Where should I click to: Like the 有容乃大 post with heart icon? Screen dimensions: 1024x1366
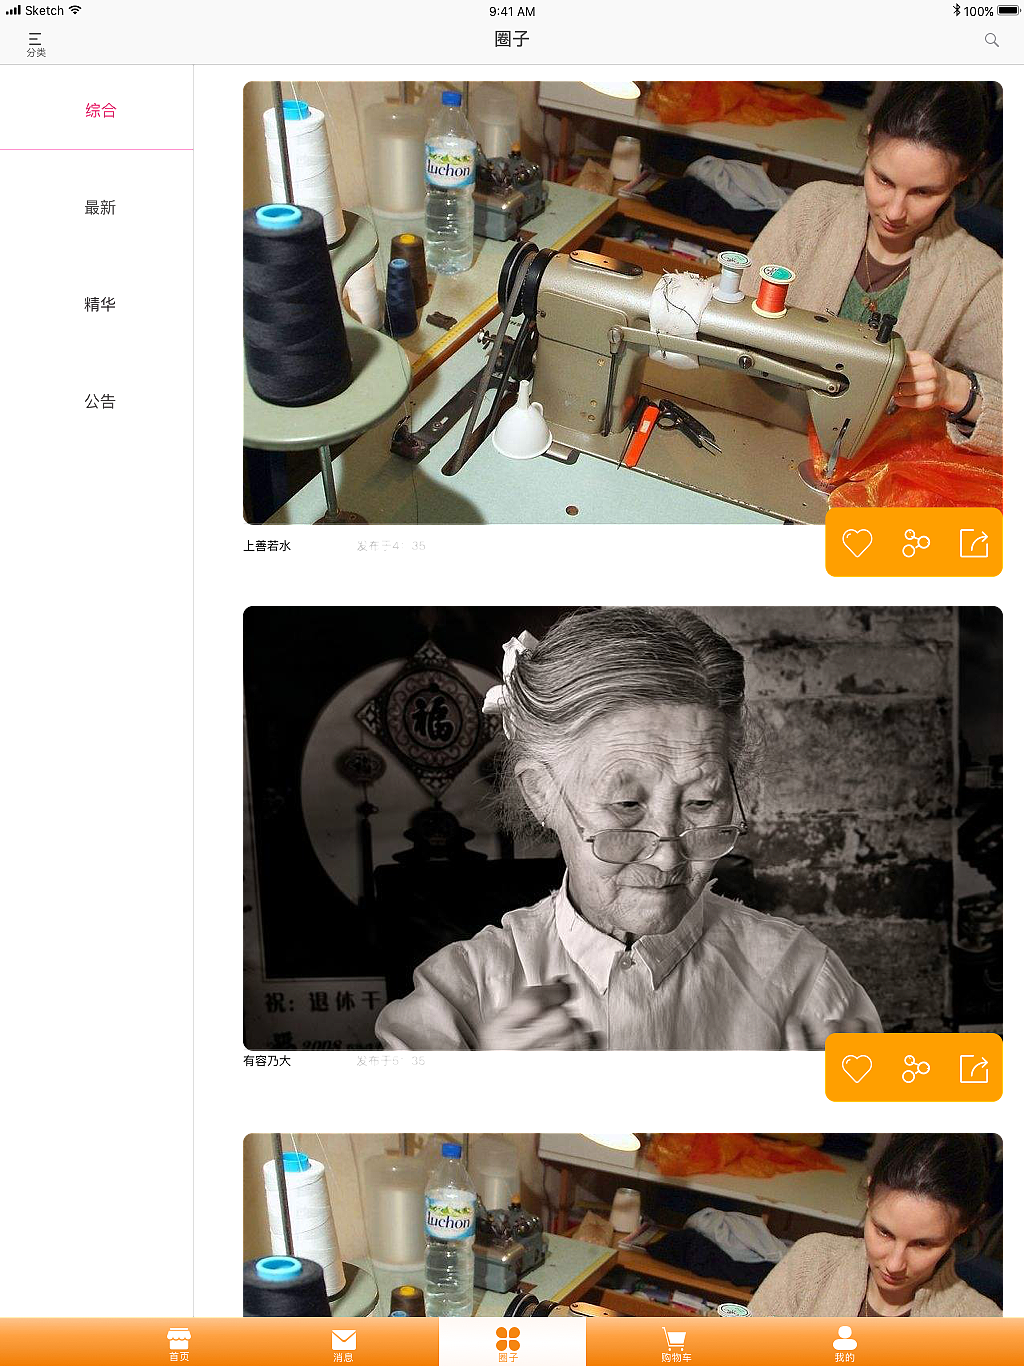(857, 1068)
